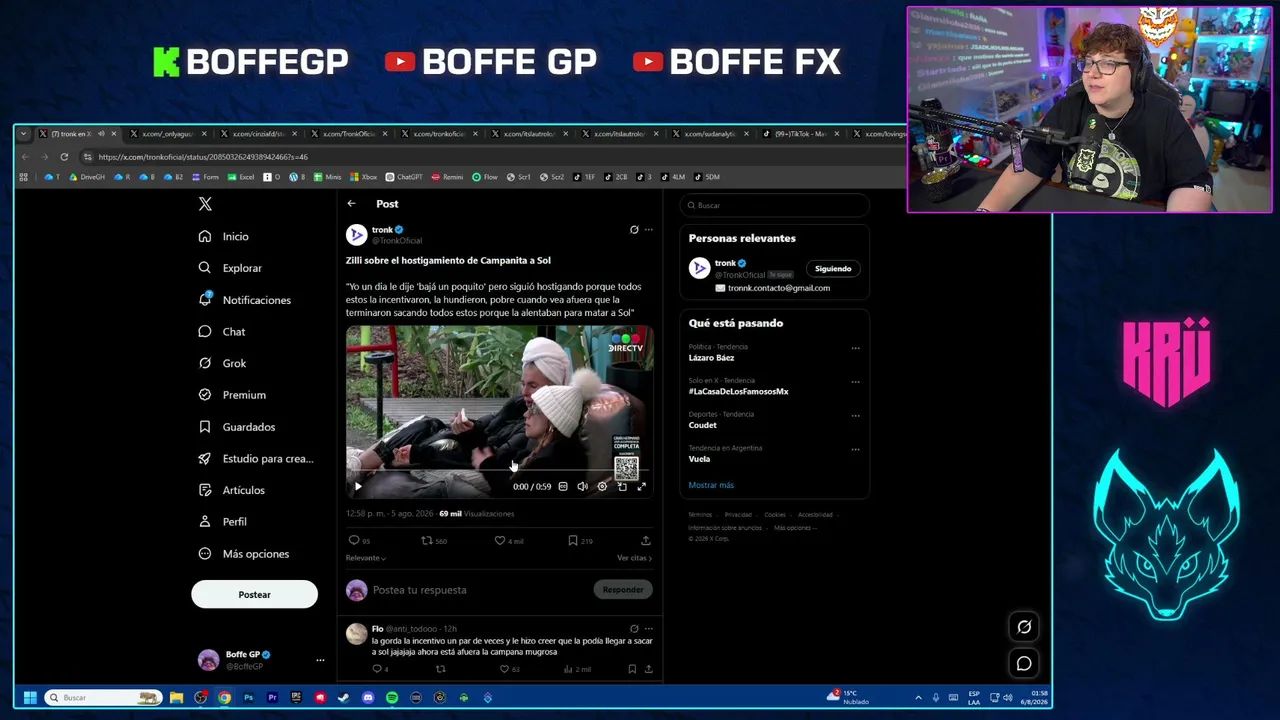Screen dimensions: 1280x720
Task: Like tronk's post with the heart
Action: tap(500, 541)
